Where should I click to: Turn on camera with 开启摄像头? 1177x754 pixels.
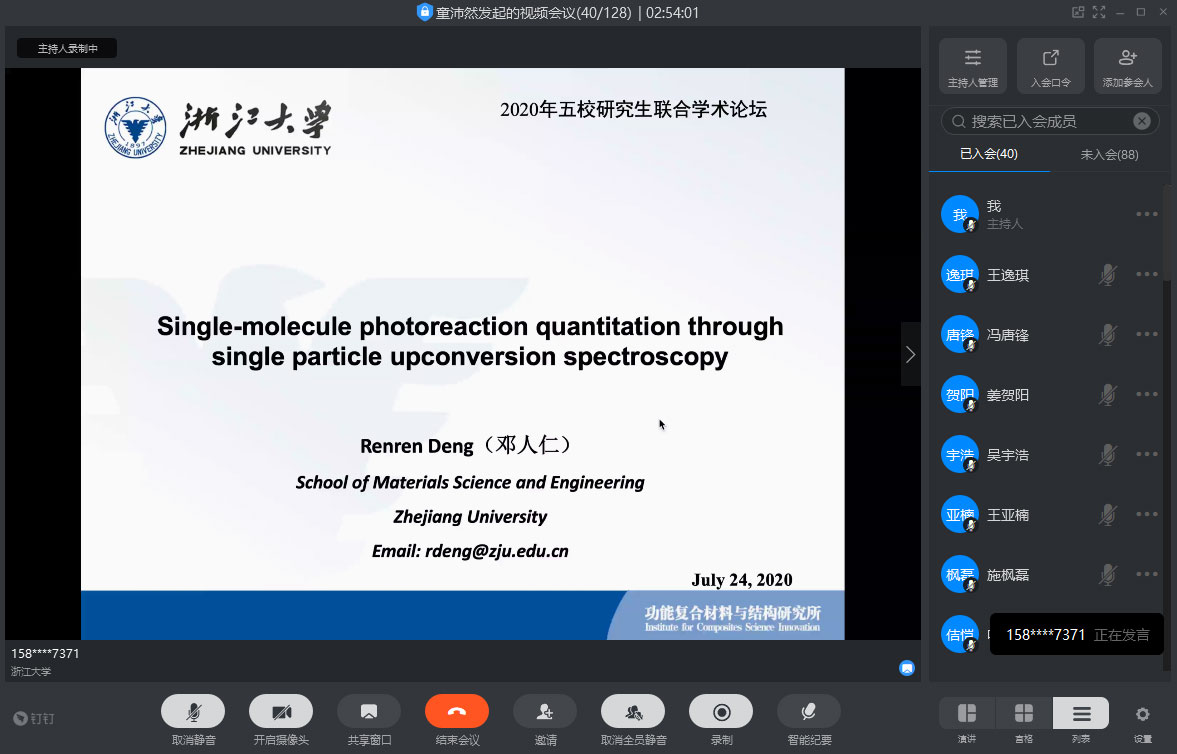click(281, 711)
